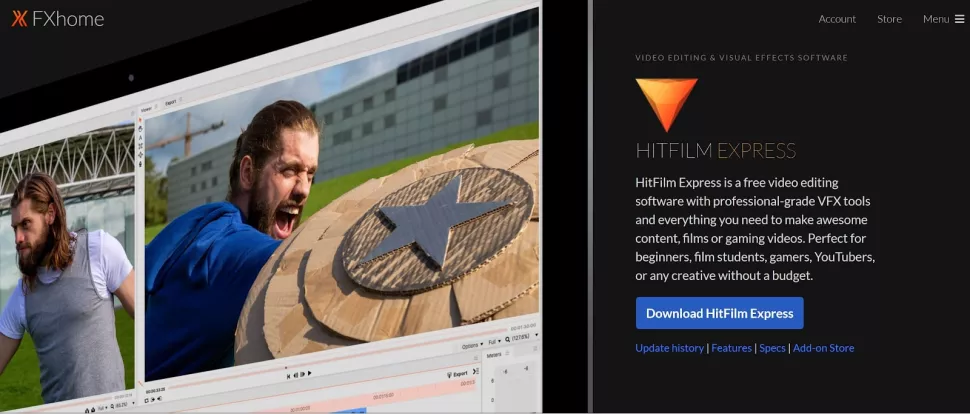Click the FXhome logo icon

[18, 19]
